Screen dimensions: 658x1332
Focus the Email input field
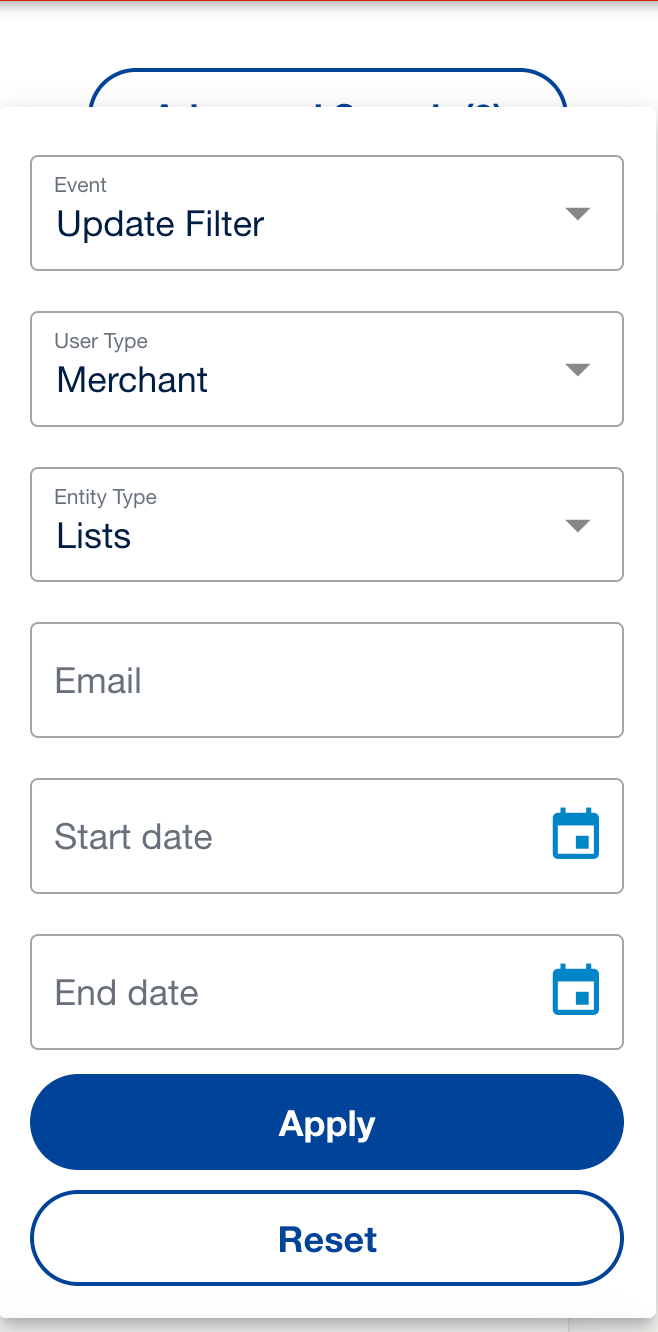point(327,680)
